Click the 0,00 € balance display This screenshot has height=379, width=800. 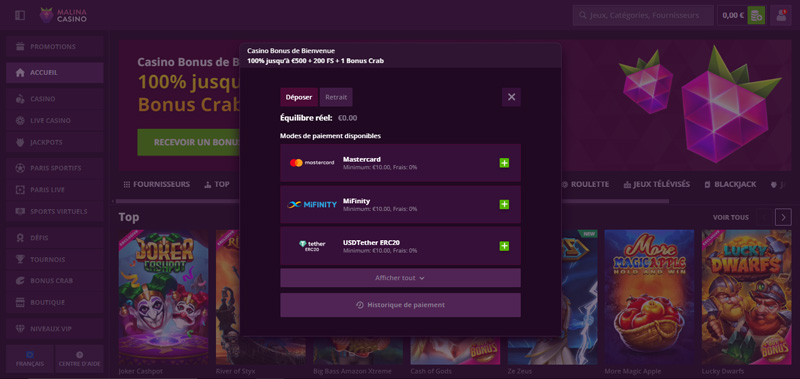(x=733, y=15)
